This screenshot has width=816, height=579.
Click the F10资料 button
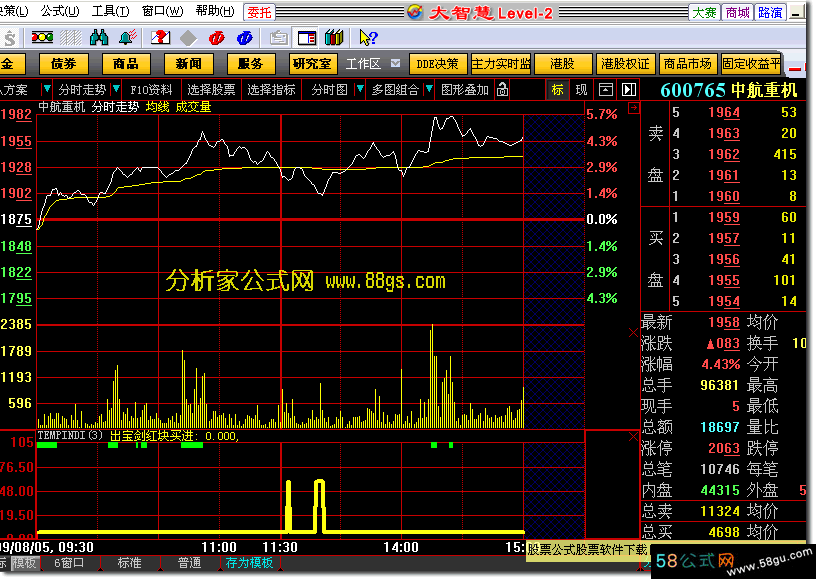(x=151, y=89)
